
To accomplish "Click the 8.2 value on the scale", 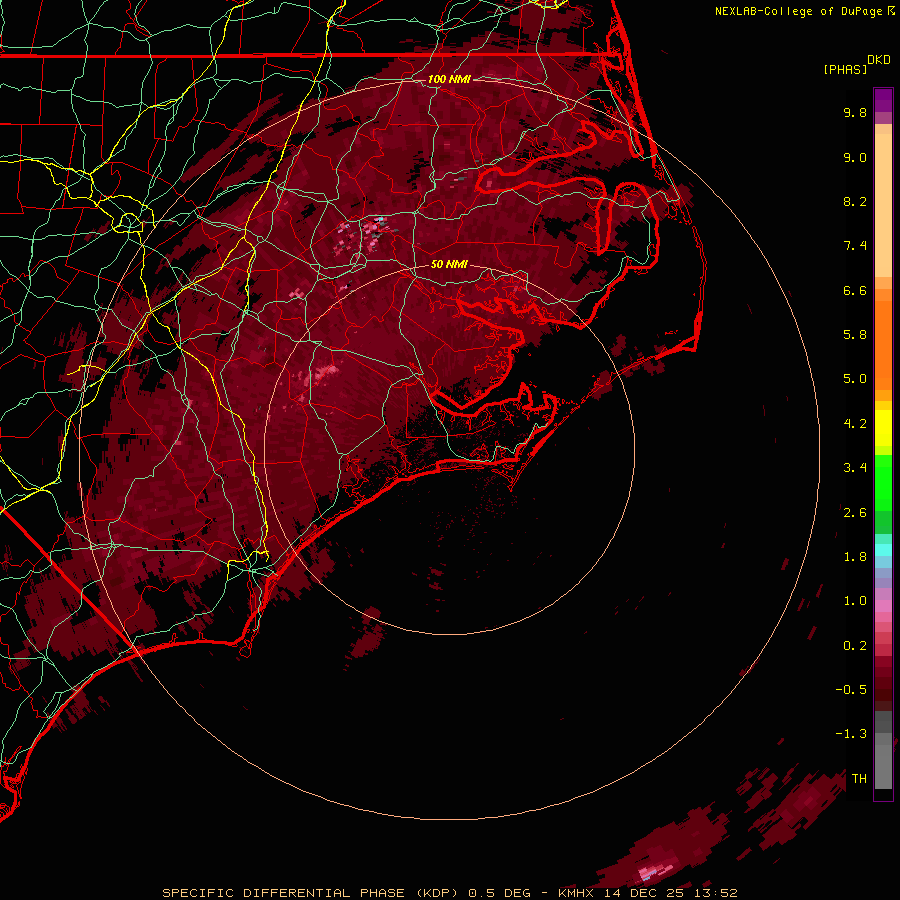I will pyautogui.click(x=855, y=201).
